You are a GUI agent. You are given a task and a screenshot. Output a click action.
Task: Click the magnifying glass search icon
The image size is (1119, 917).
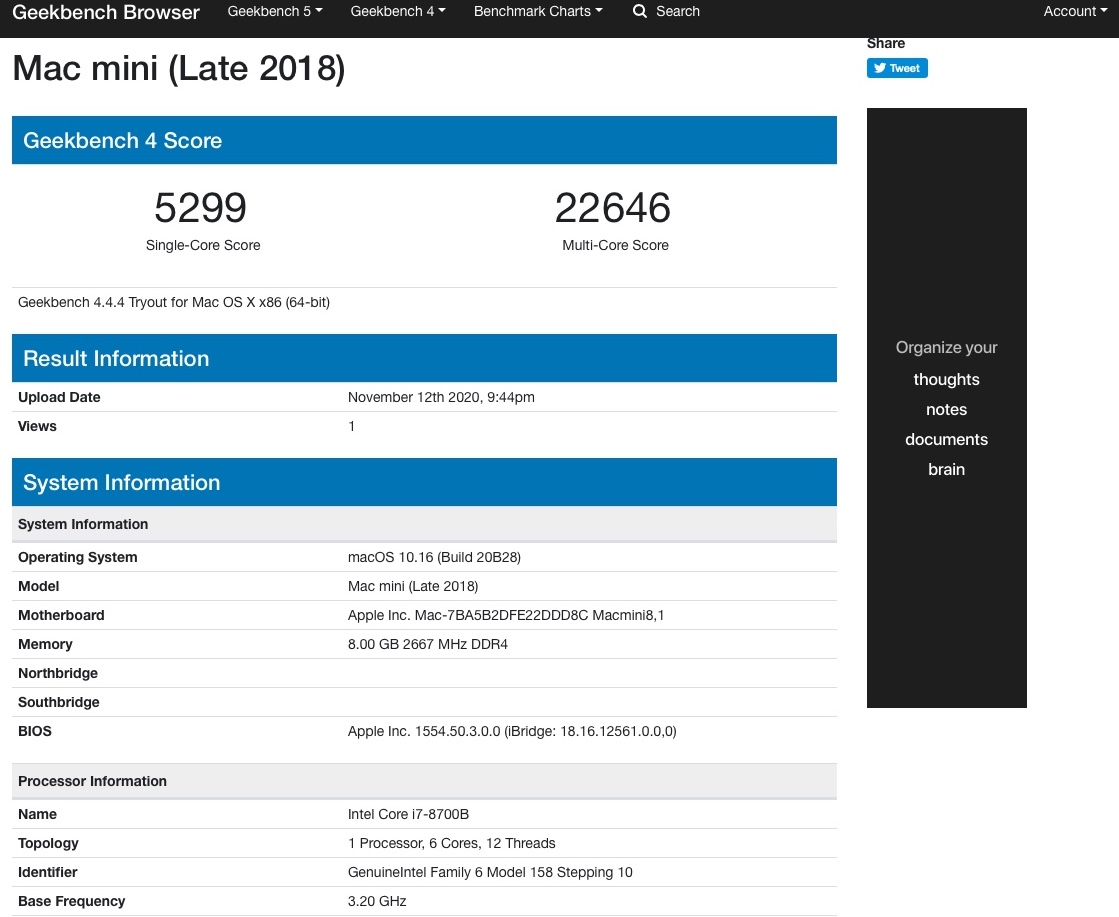639,11
